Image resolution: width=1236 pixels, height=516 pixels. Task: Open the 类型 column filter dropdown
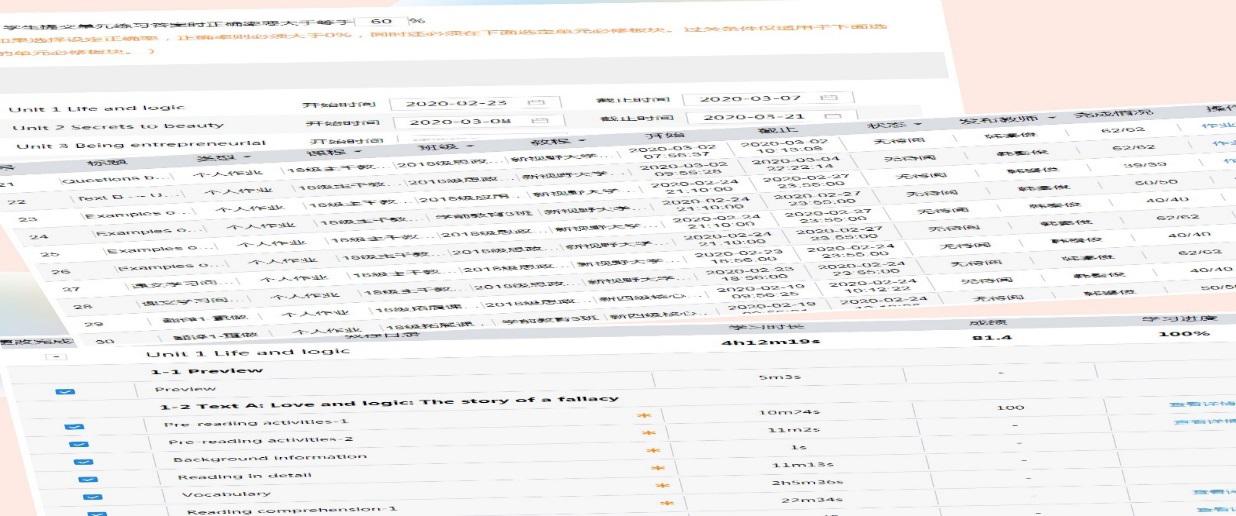click(247, 157)
